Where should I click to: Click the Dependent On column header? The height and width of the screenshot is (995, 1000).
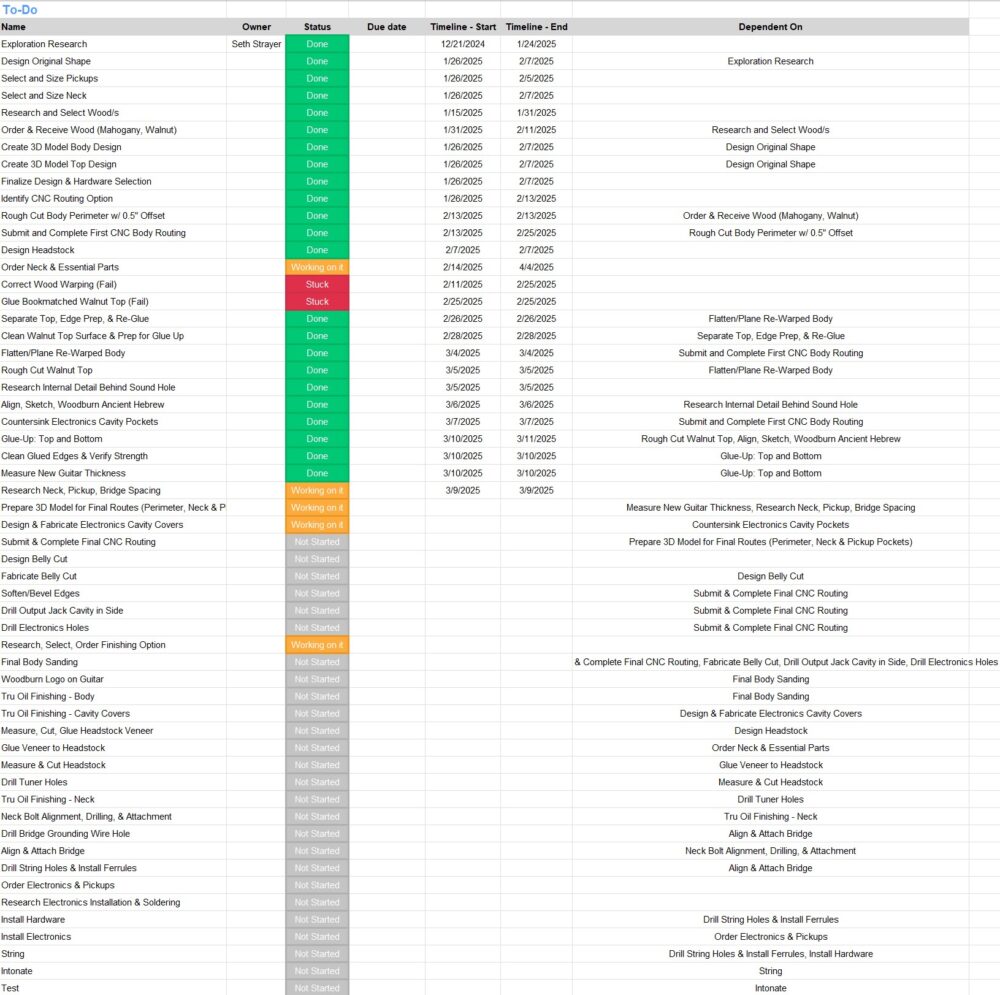770,27
